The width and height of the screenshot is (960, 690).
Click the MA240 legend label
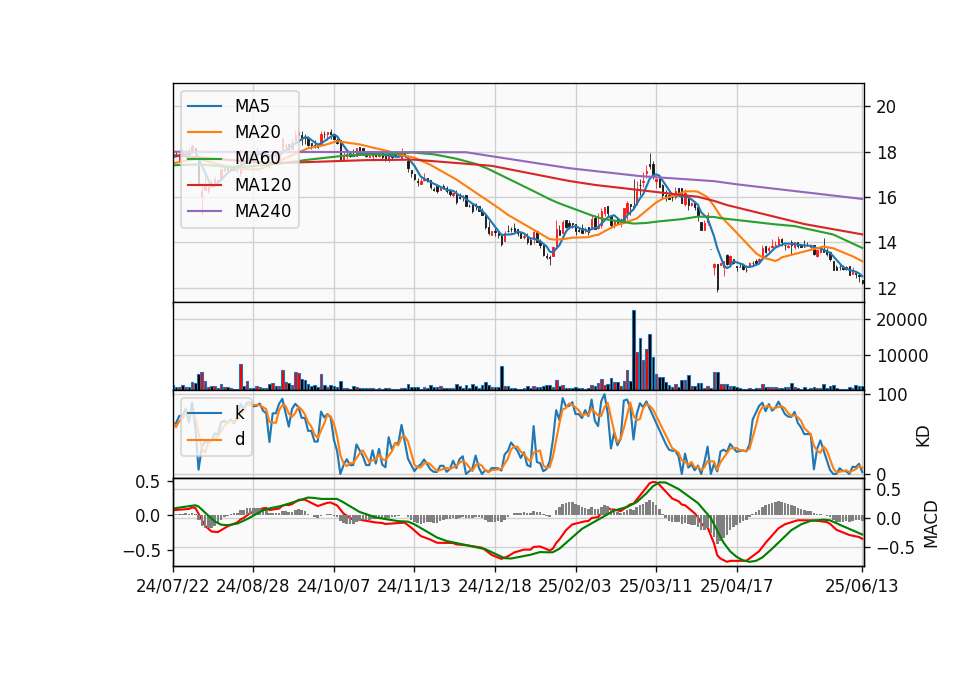click(x=263, y=211)
